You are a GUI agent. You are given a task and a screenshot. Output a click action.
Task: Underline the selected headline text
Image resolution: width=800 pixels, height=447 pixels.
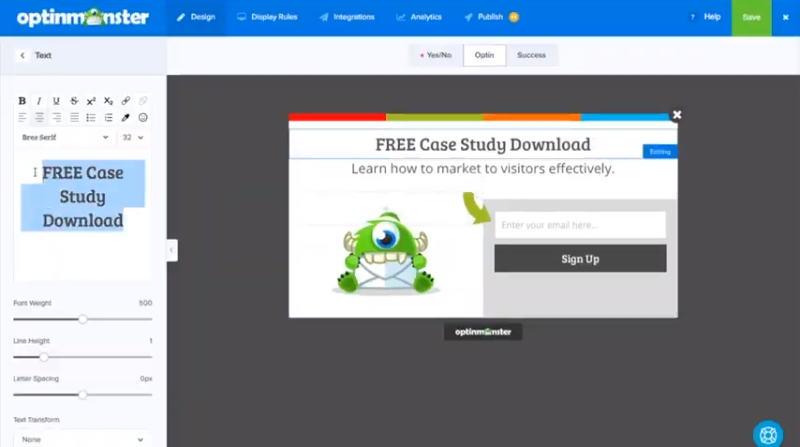coord(56,101)
